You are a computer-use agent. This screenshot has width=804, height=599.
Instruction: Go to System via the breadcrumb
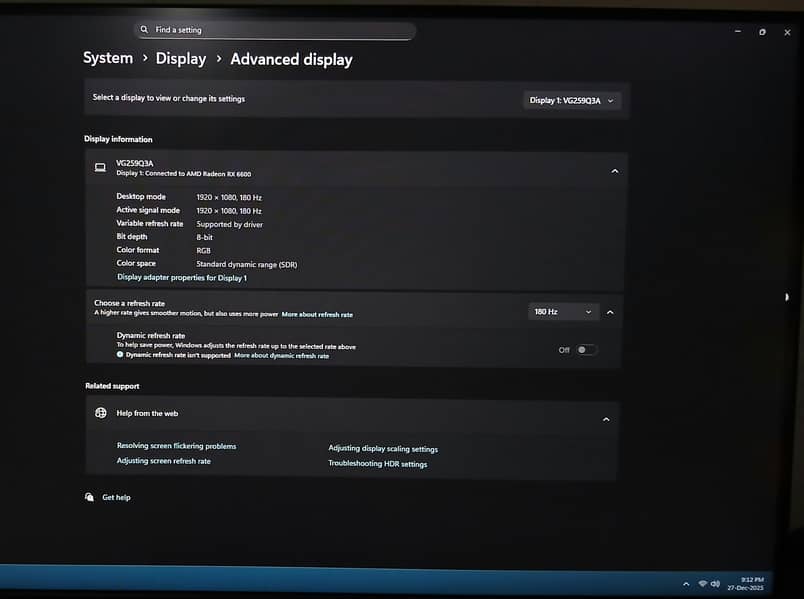click(108, 58)
